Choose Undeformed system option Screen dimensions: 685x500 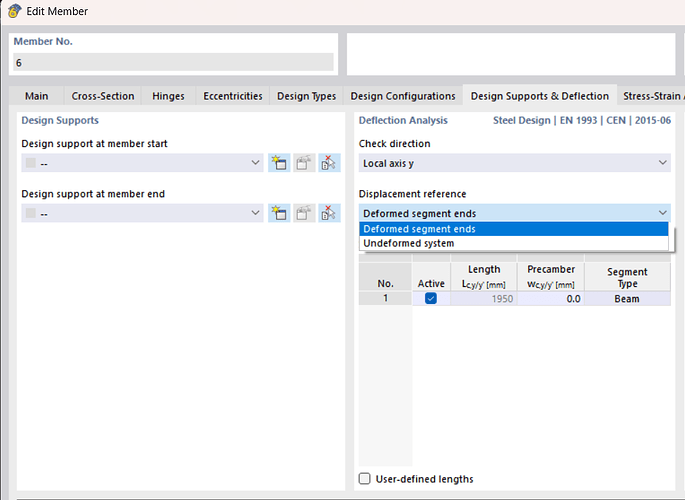[408, 243]
